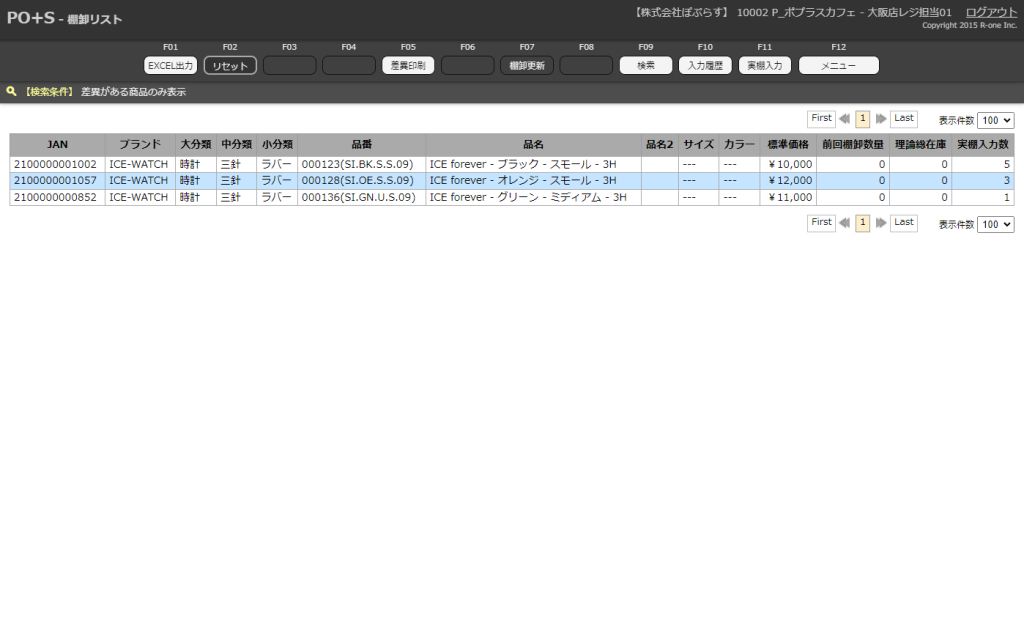1024x628 pixels.
Task: Click the 棚卸更新 button
Action: tap(527, 66)
